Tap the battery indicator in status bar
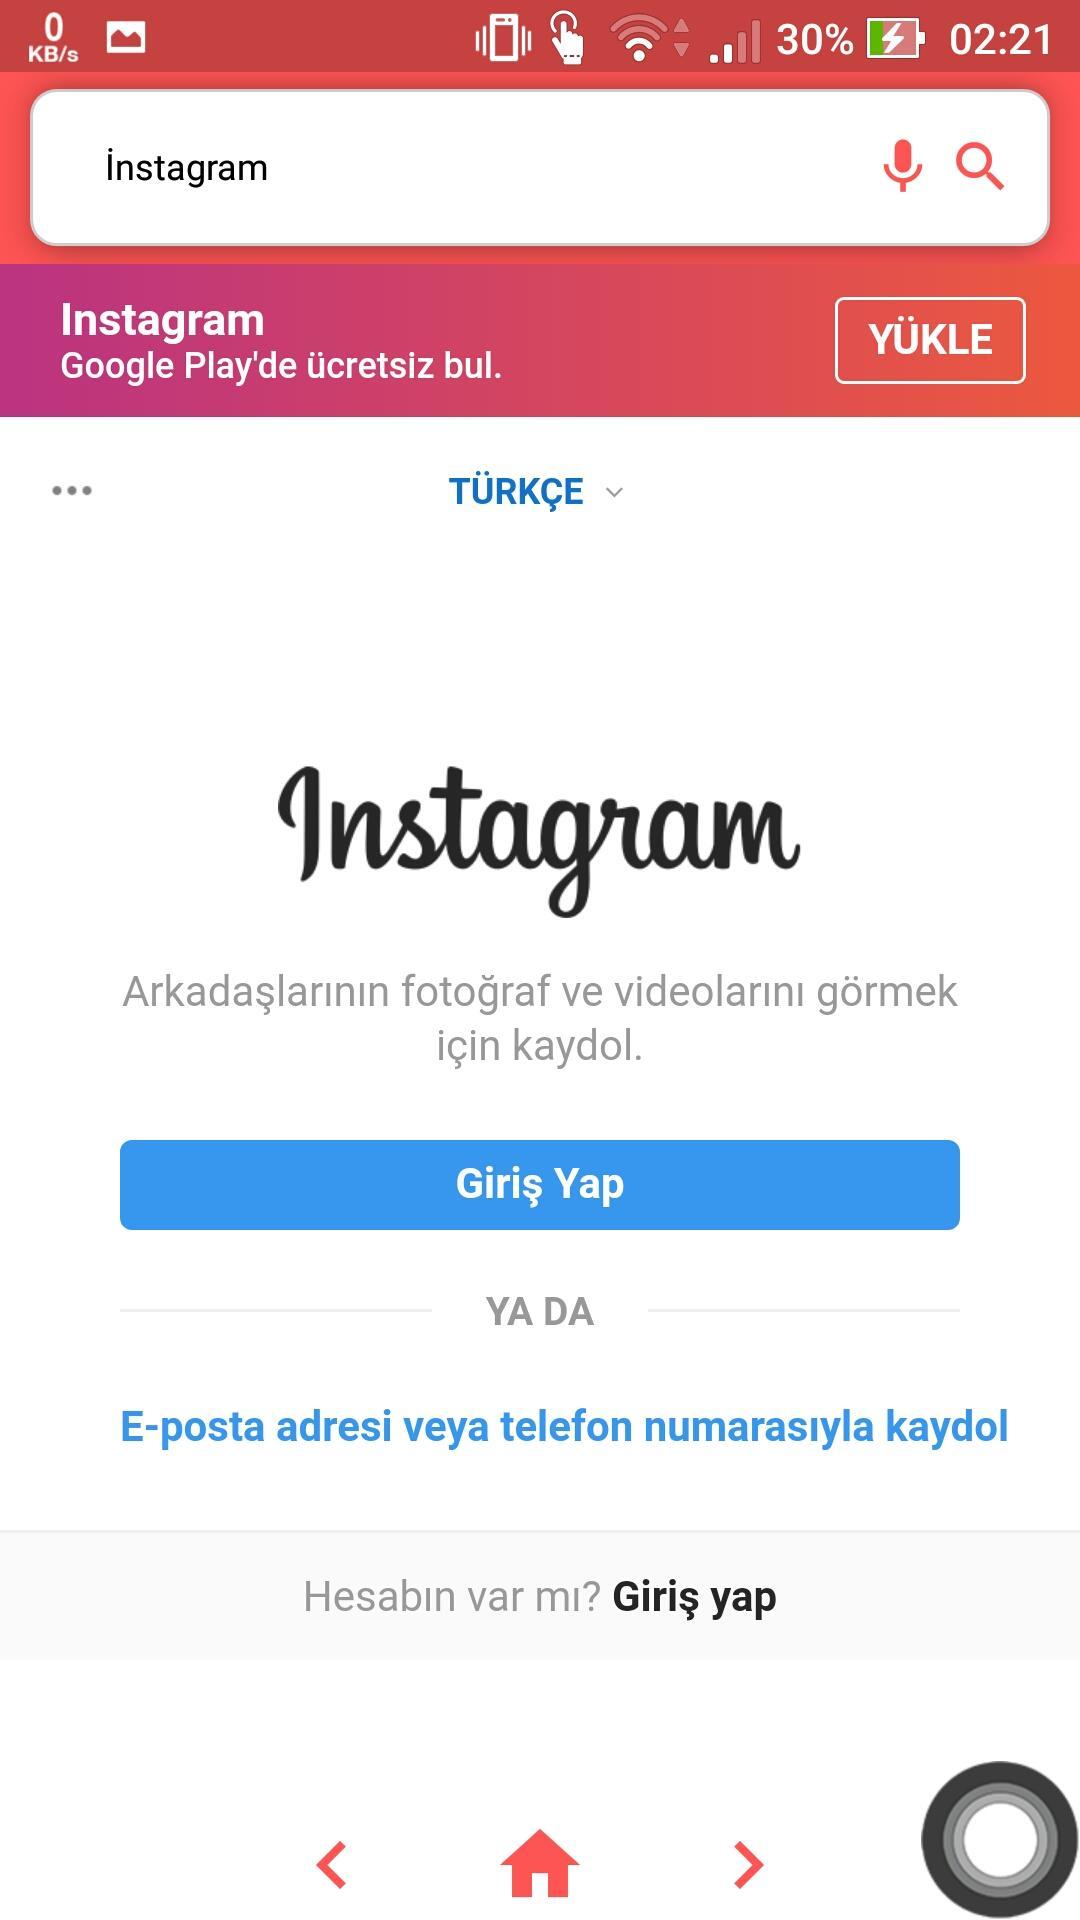This screenshot has height=1920, width=1080. click(x=895, y=40)
